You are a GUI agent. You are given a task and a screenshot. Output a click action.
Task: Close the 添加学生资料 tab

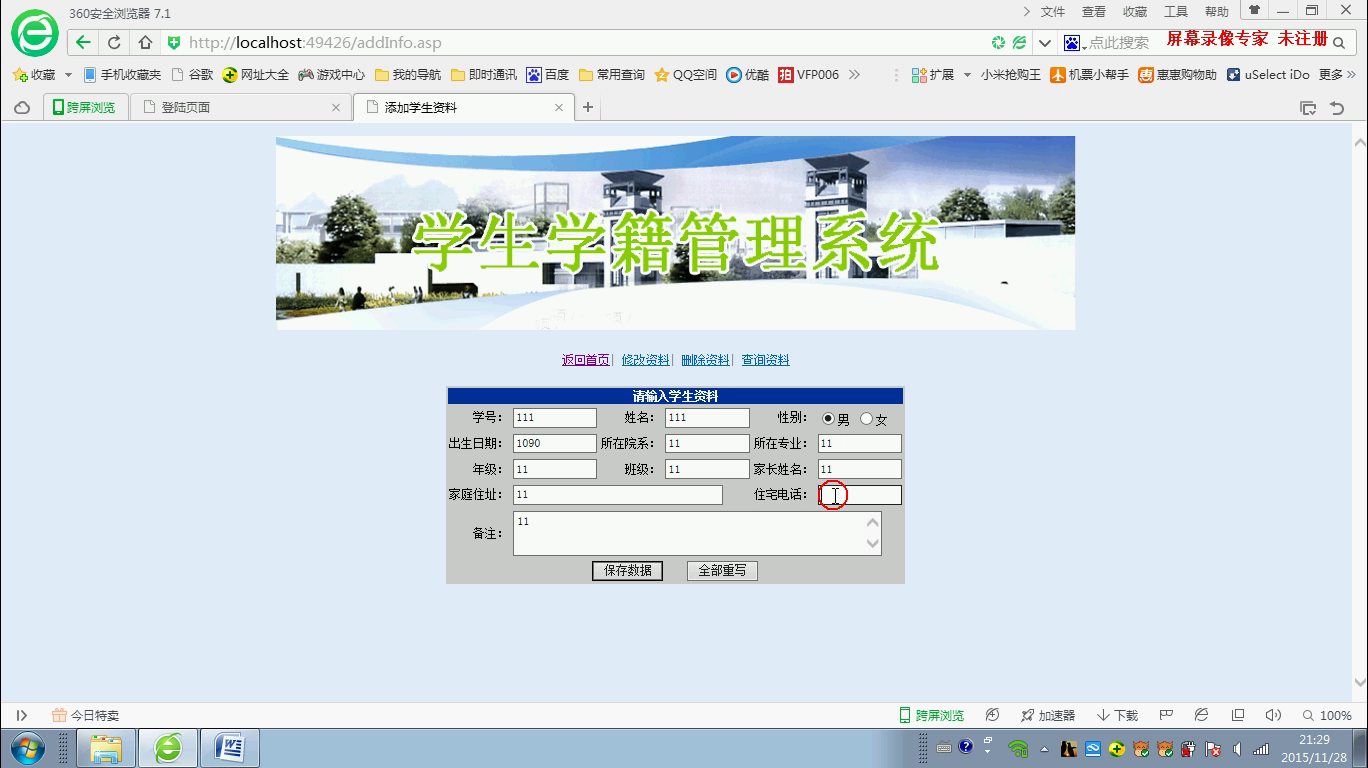click(559, 107)
